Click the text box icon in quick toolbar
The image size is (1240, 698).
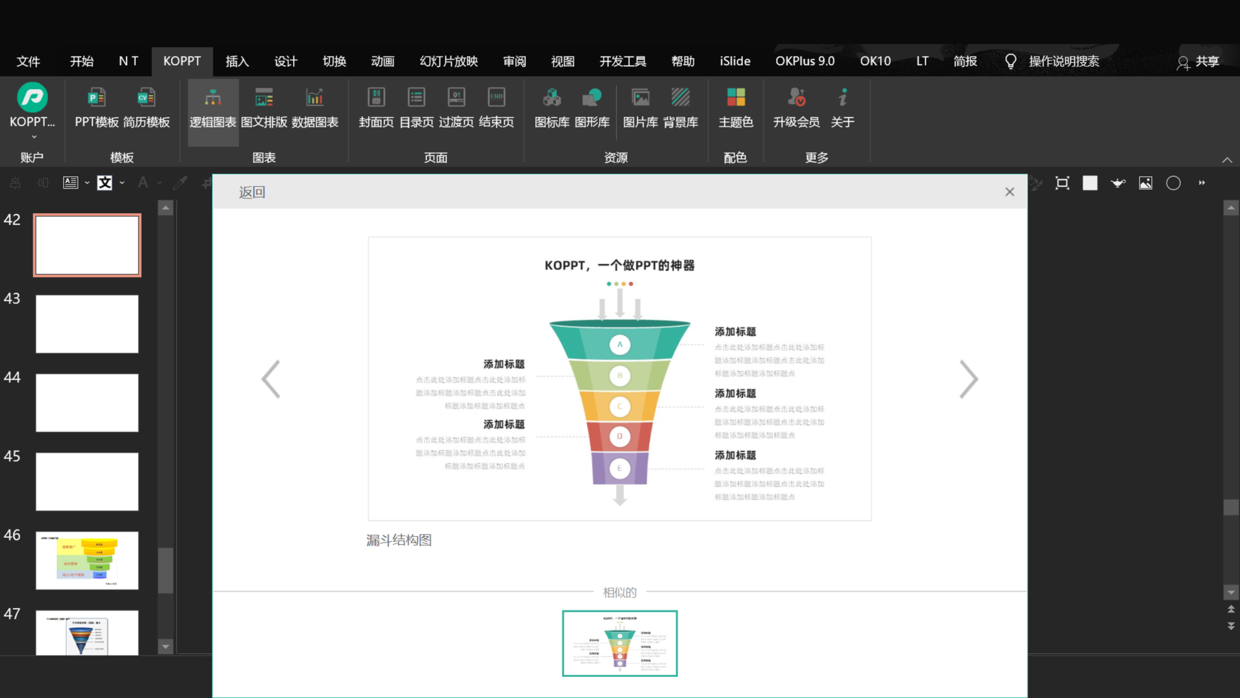(x=71, y=183)
